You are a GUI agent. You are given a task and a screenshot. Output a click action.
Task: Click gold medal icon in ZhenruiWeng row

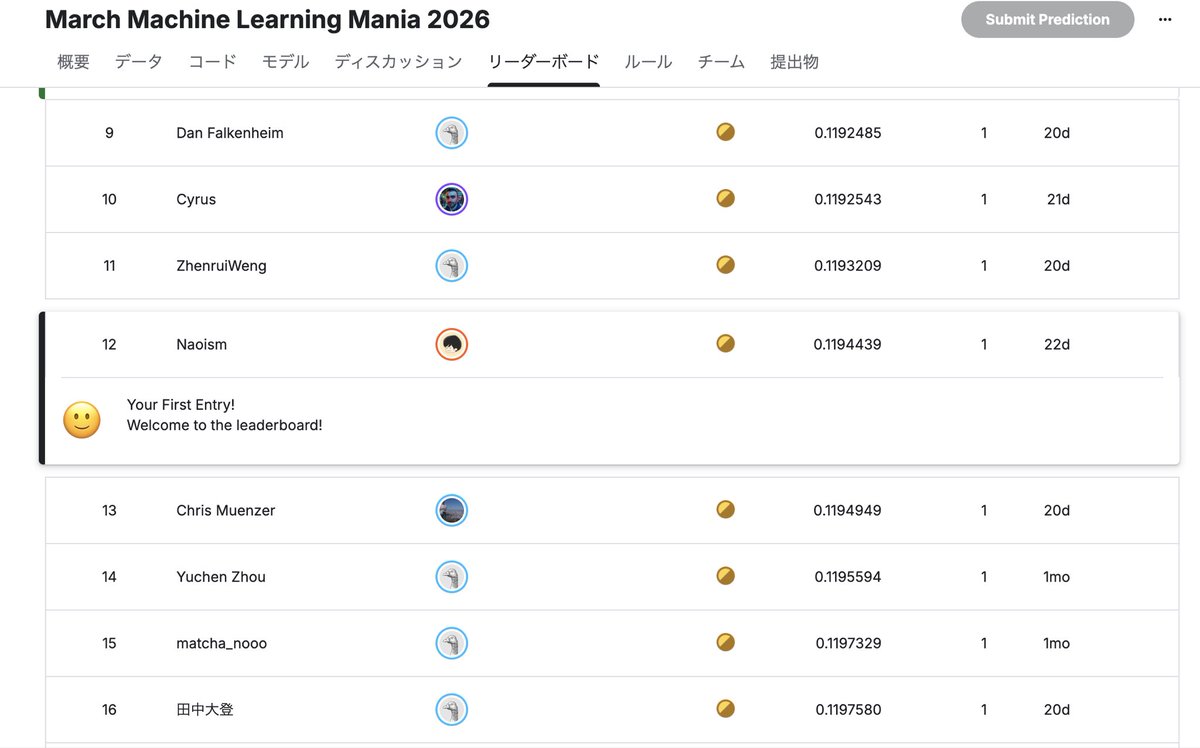tap(726, 265)
